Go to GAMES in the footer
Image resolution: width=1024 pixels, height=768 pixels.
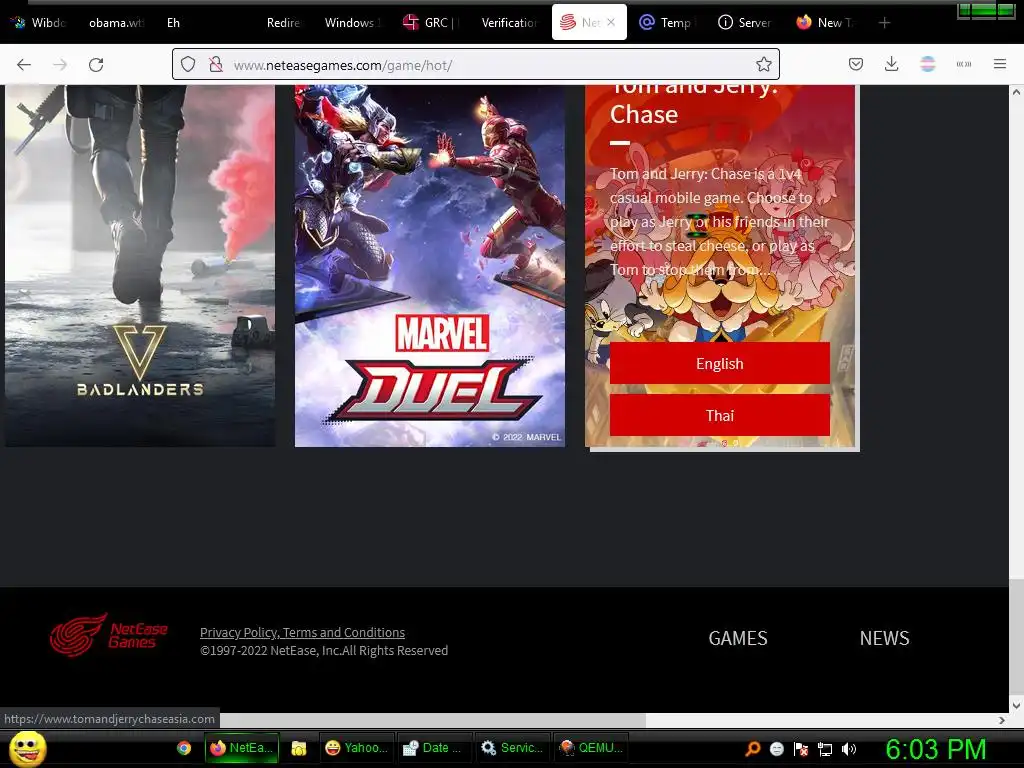coord(738,638)
